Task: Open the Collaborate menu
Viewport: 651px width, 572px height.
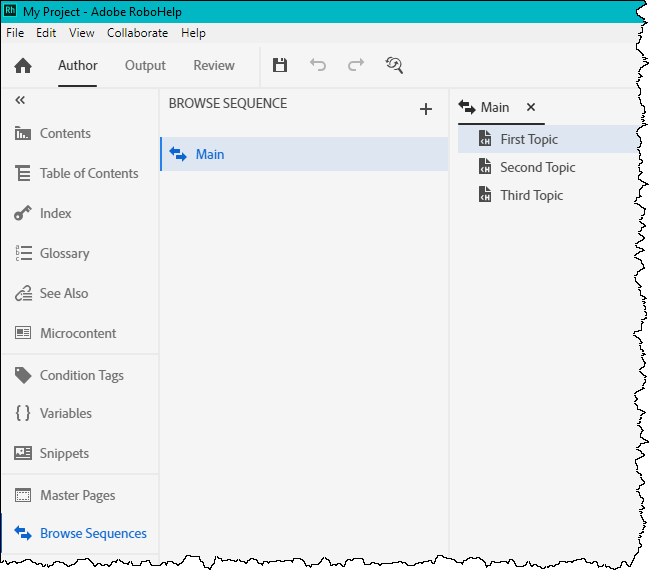Action: [138, 33]
